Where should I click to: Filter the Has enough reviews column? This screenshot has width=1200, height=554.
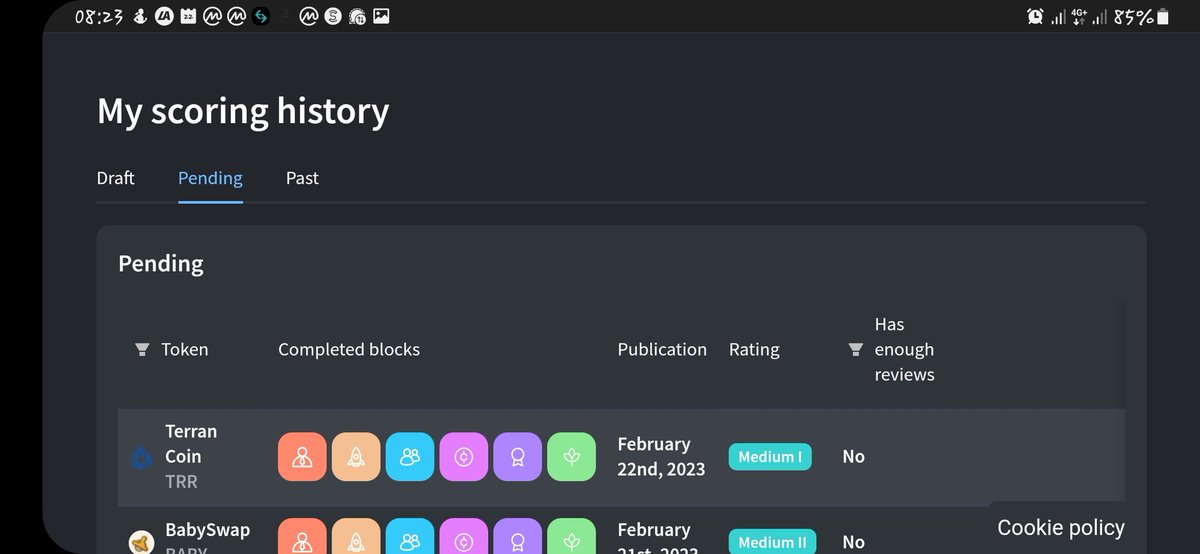(855, 350)
